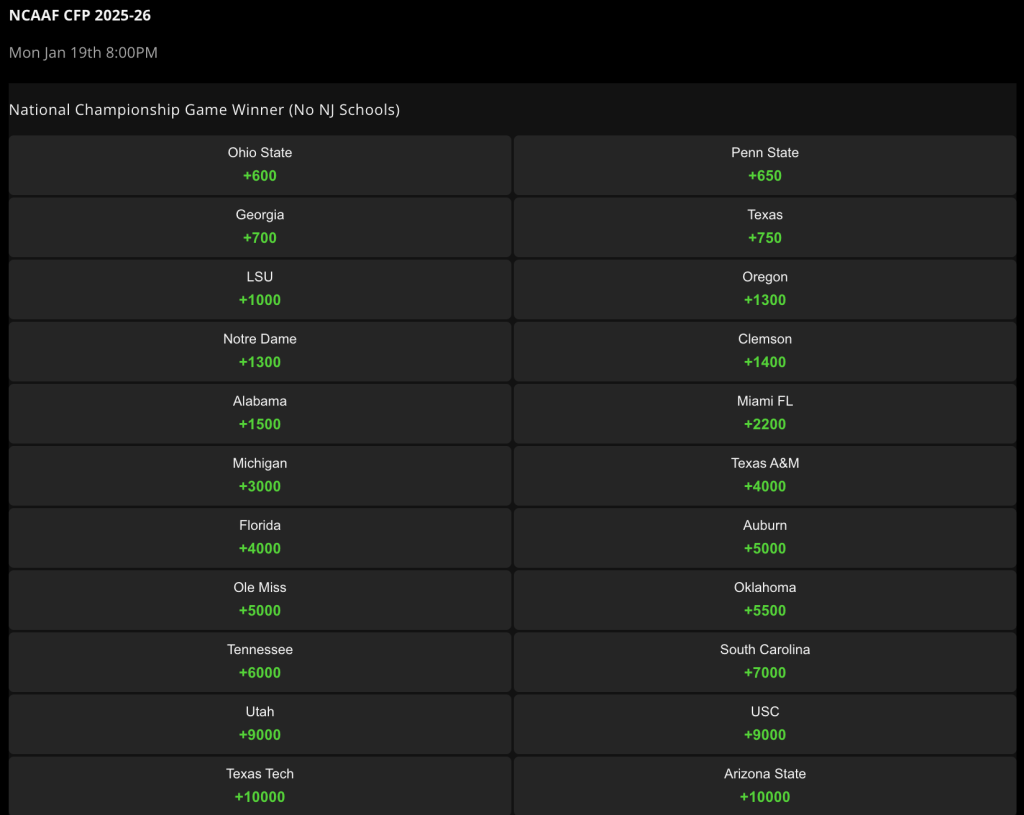Pick Oregon at +1300
Image resolution: width=1024 pixels, height=815 pixels.
[x=765, y=289]
